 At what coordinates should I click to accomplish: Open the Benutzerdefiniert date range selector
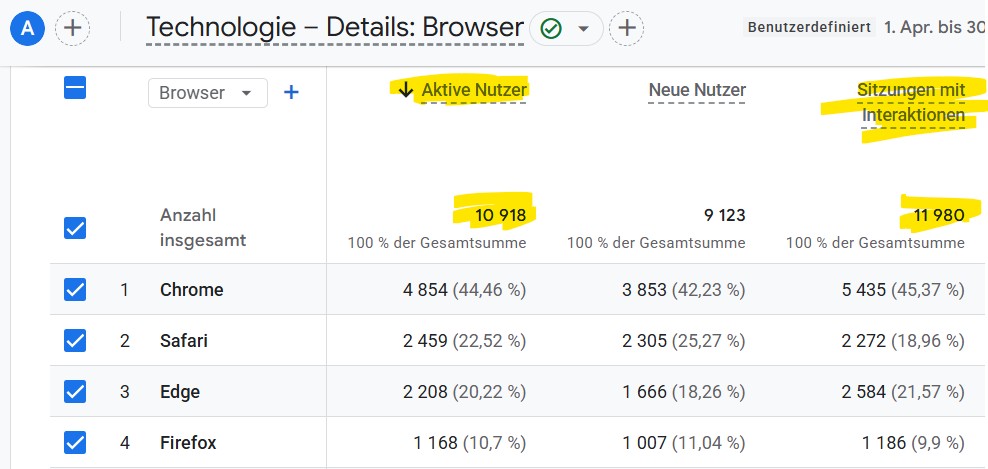pyautogui.click(x=809, y=28)
